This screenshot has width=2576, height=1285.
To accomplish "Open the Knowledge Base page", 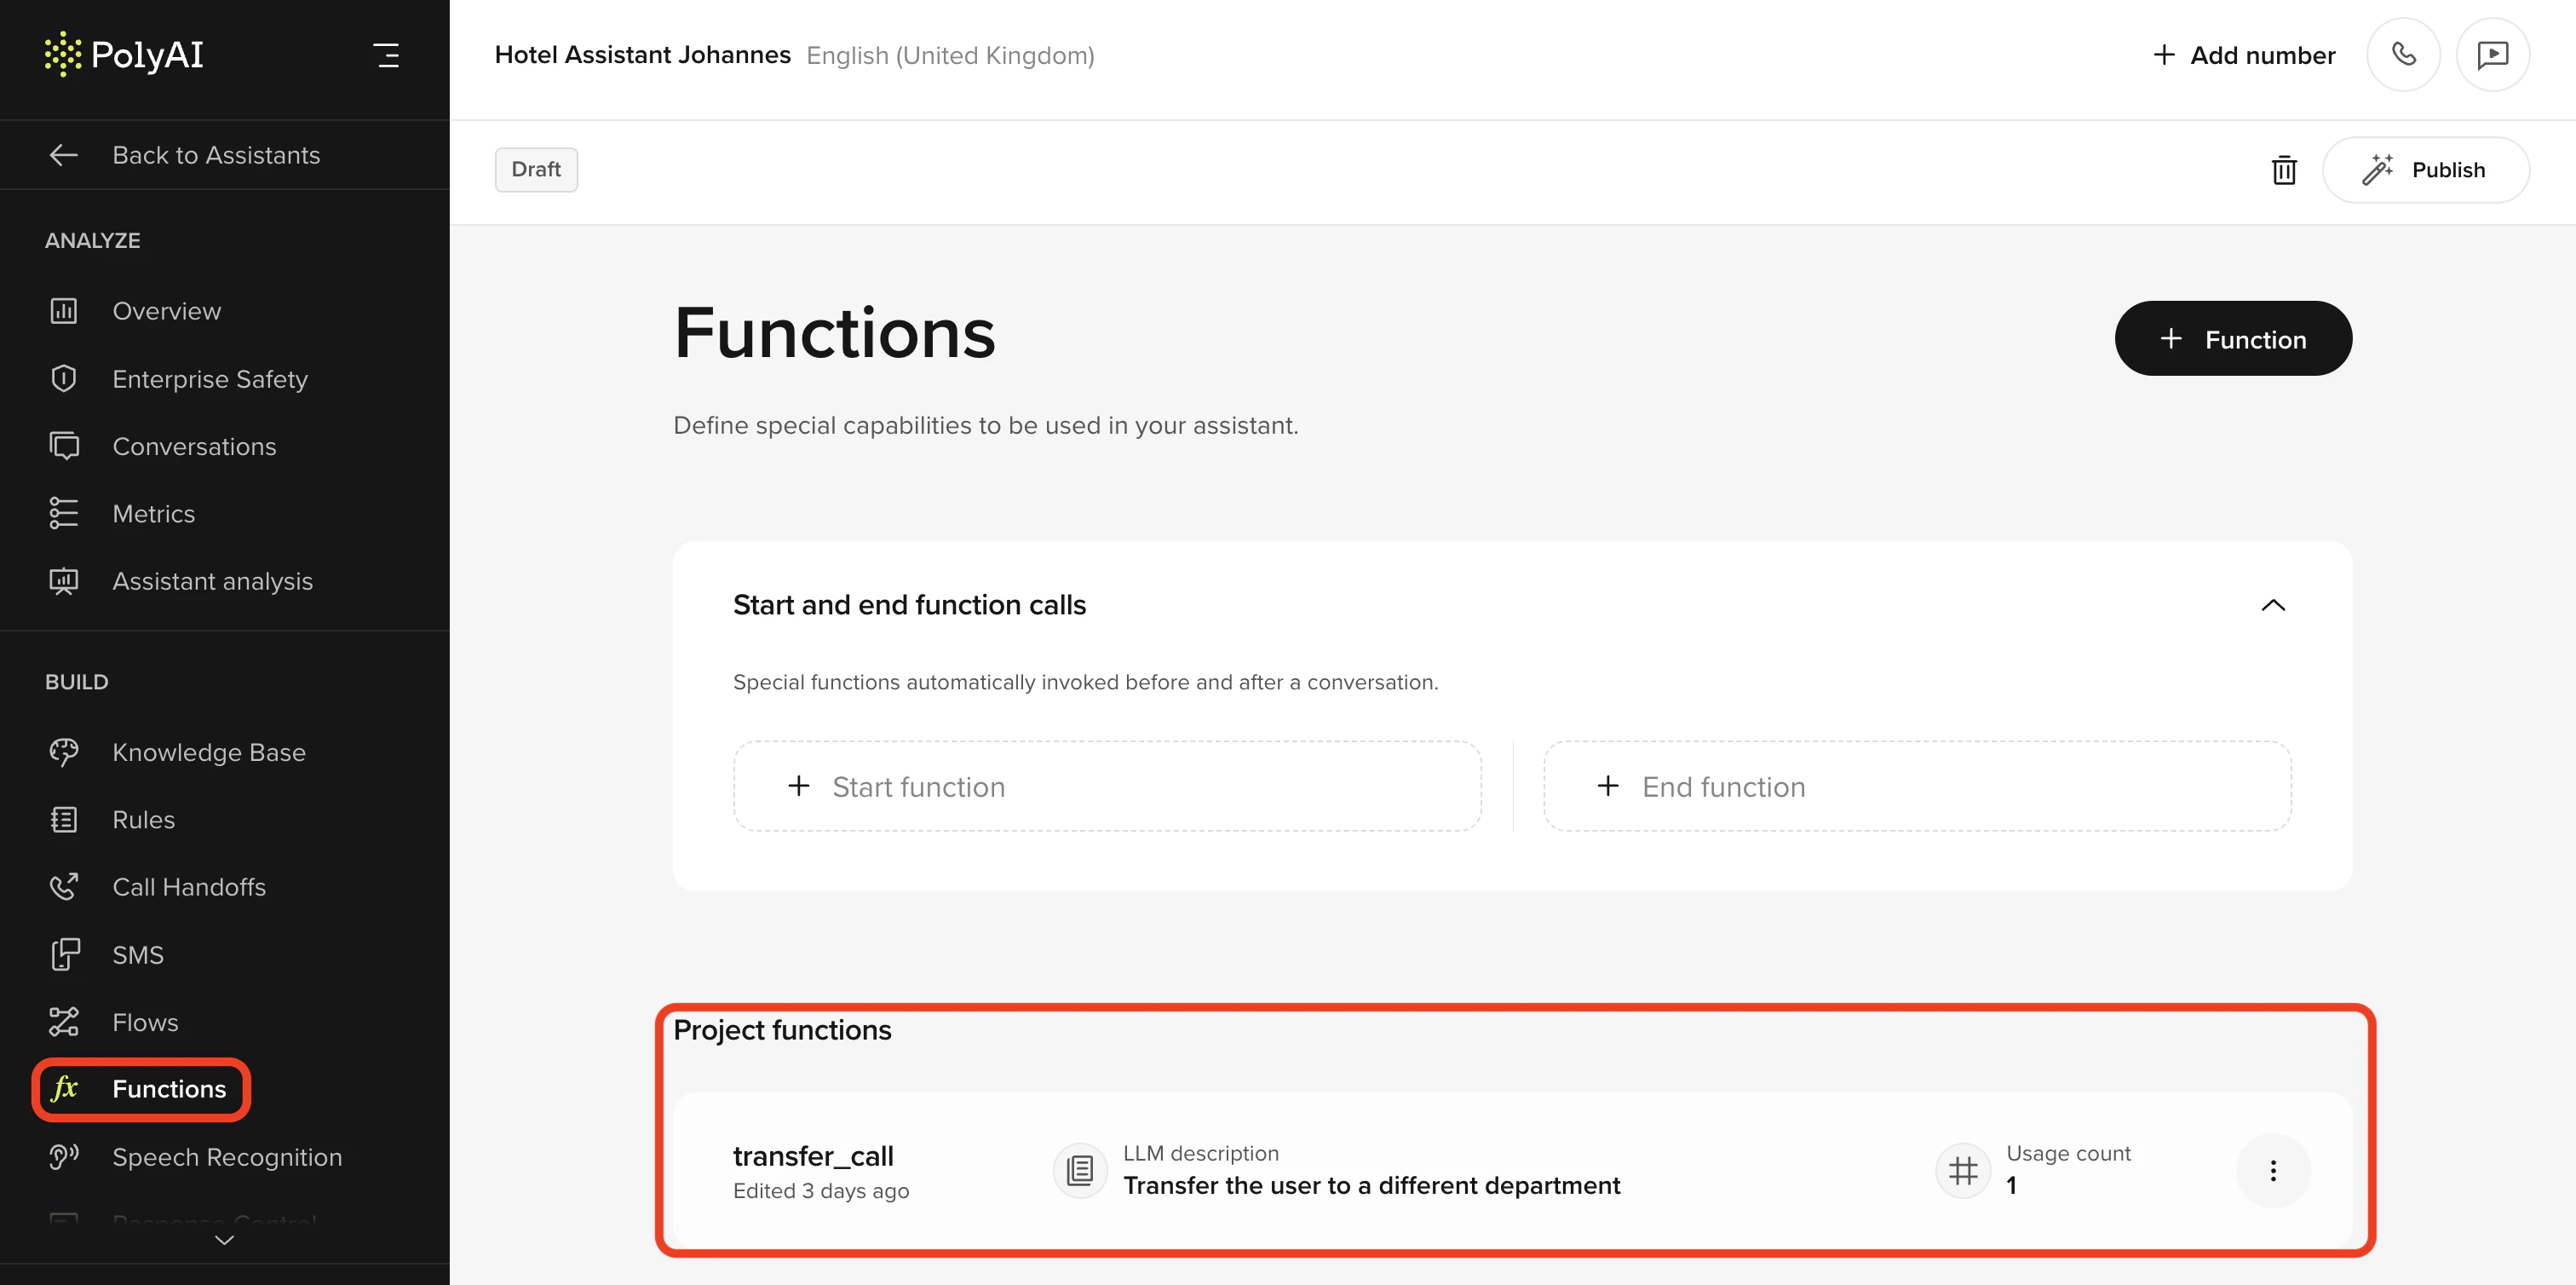I will [x=208, y=752].
